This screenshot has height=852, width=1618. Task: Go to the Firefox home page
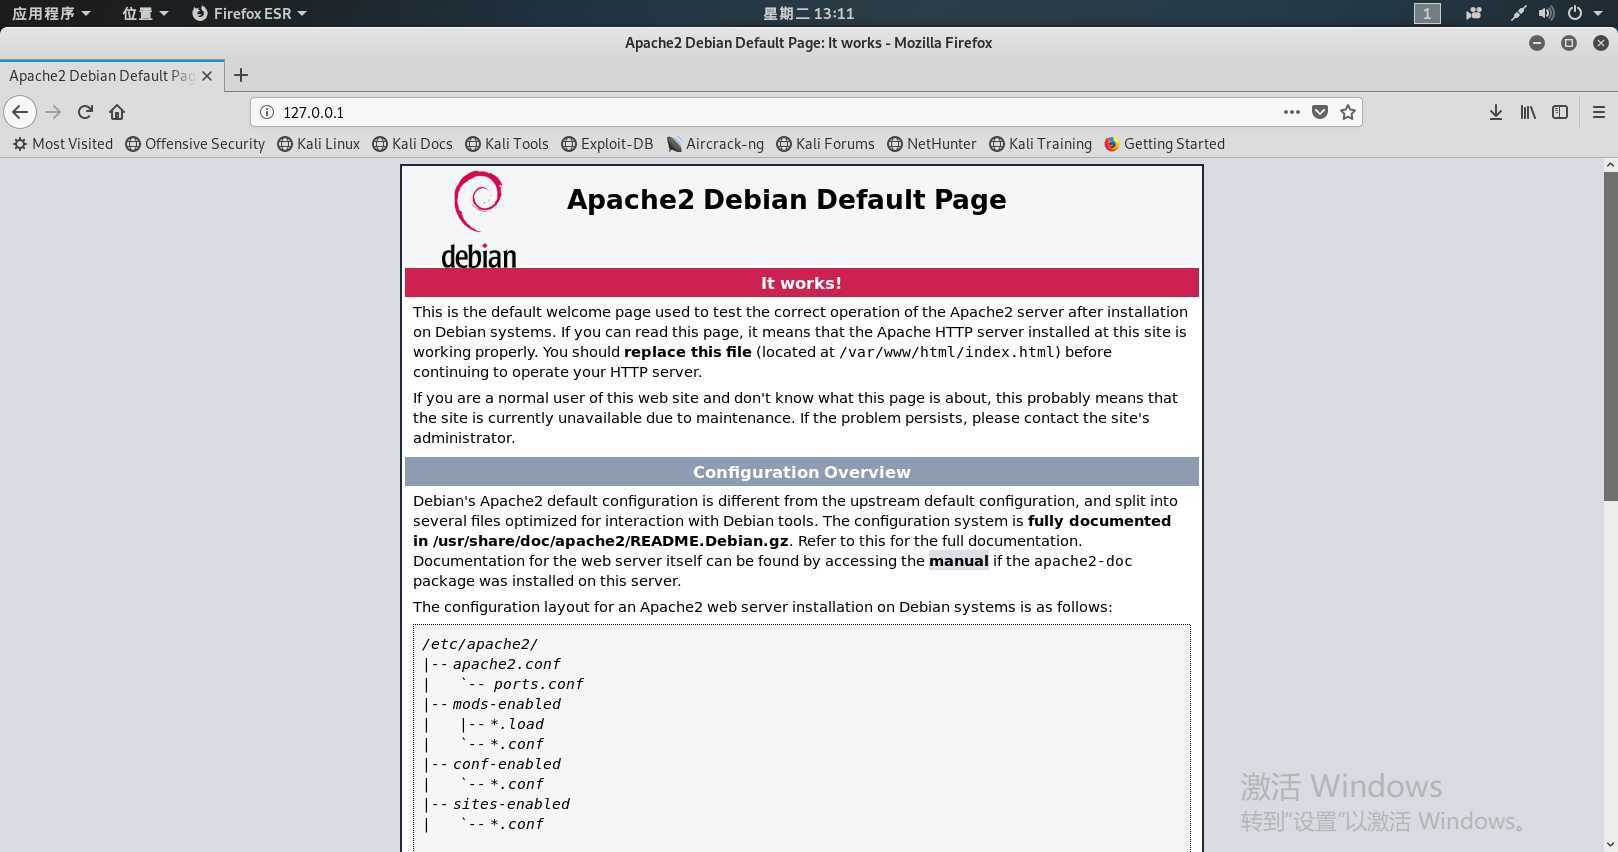(x=117, y=112)
